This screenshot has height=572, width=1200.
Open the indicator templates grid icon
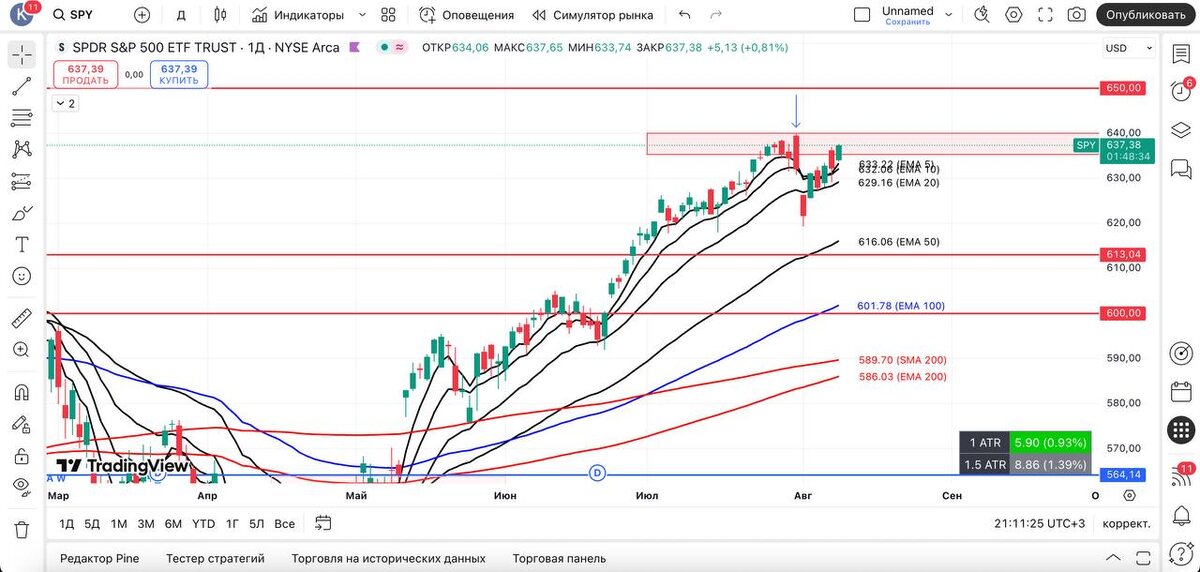point(389,15)
